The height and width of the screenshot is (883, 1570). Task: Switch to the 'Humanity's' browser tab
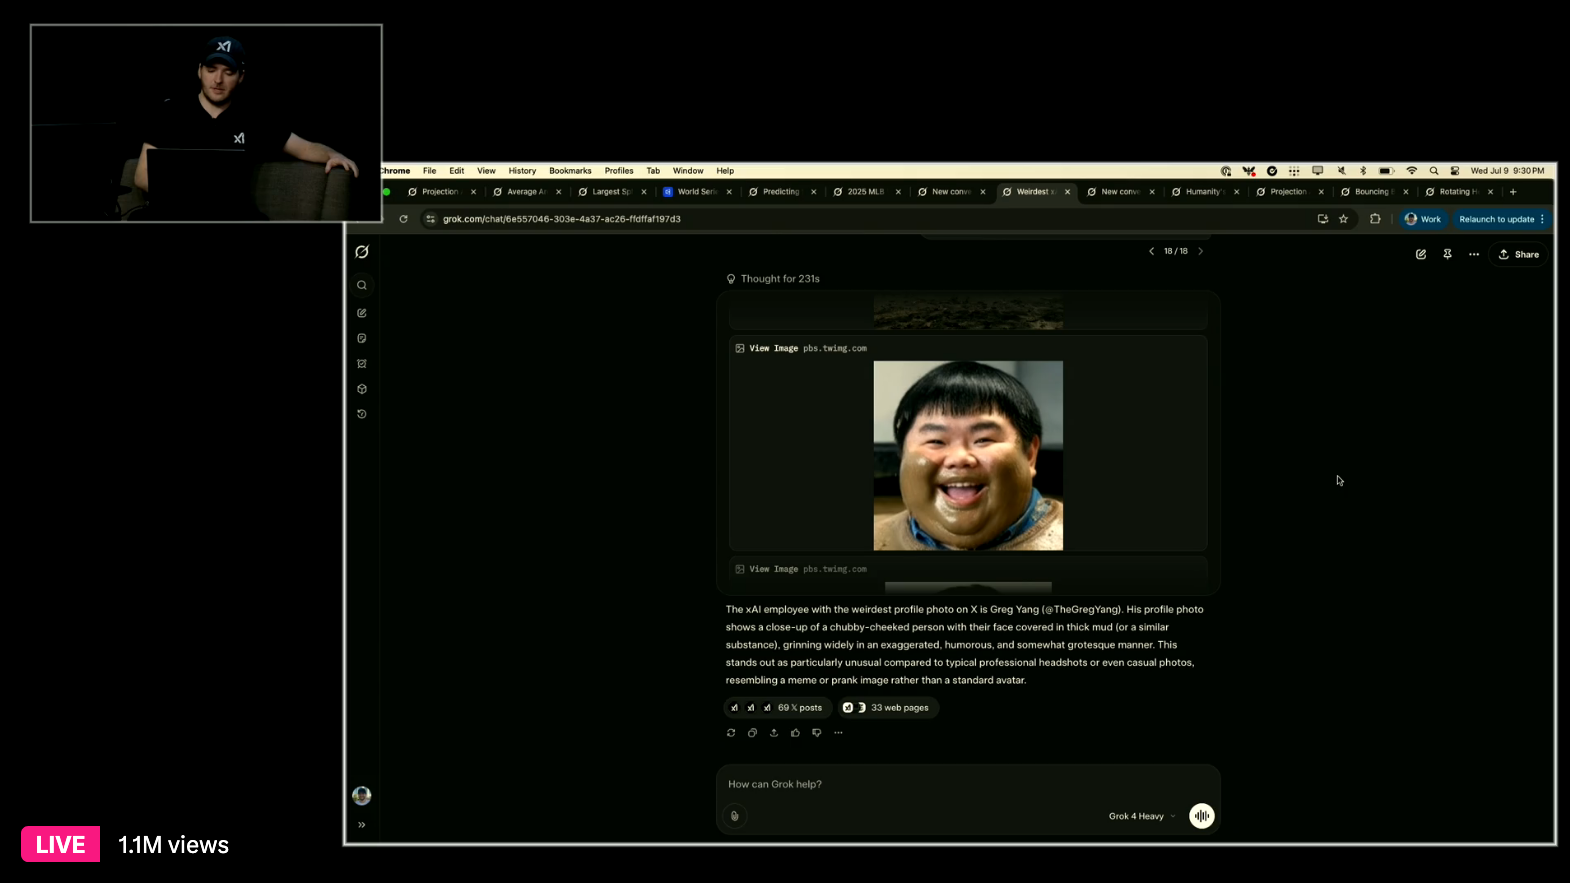[x=1204, y=192]
